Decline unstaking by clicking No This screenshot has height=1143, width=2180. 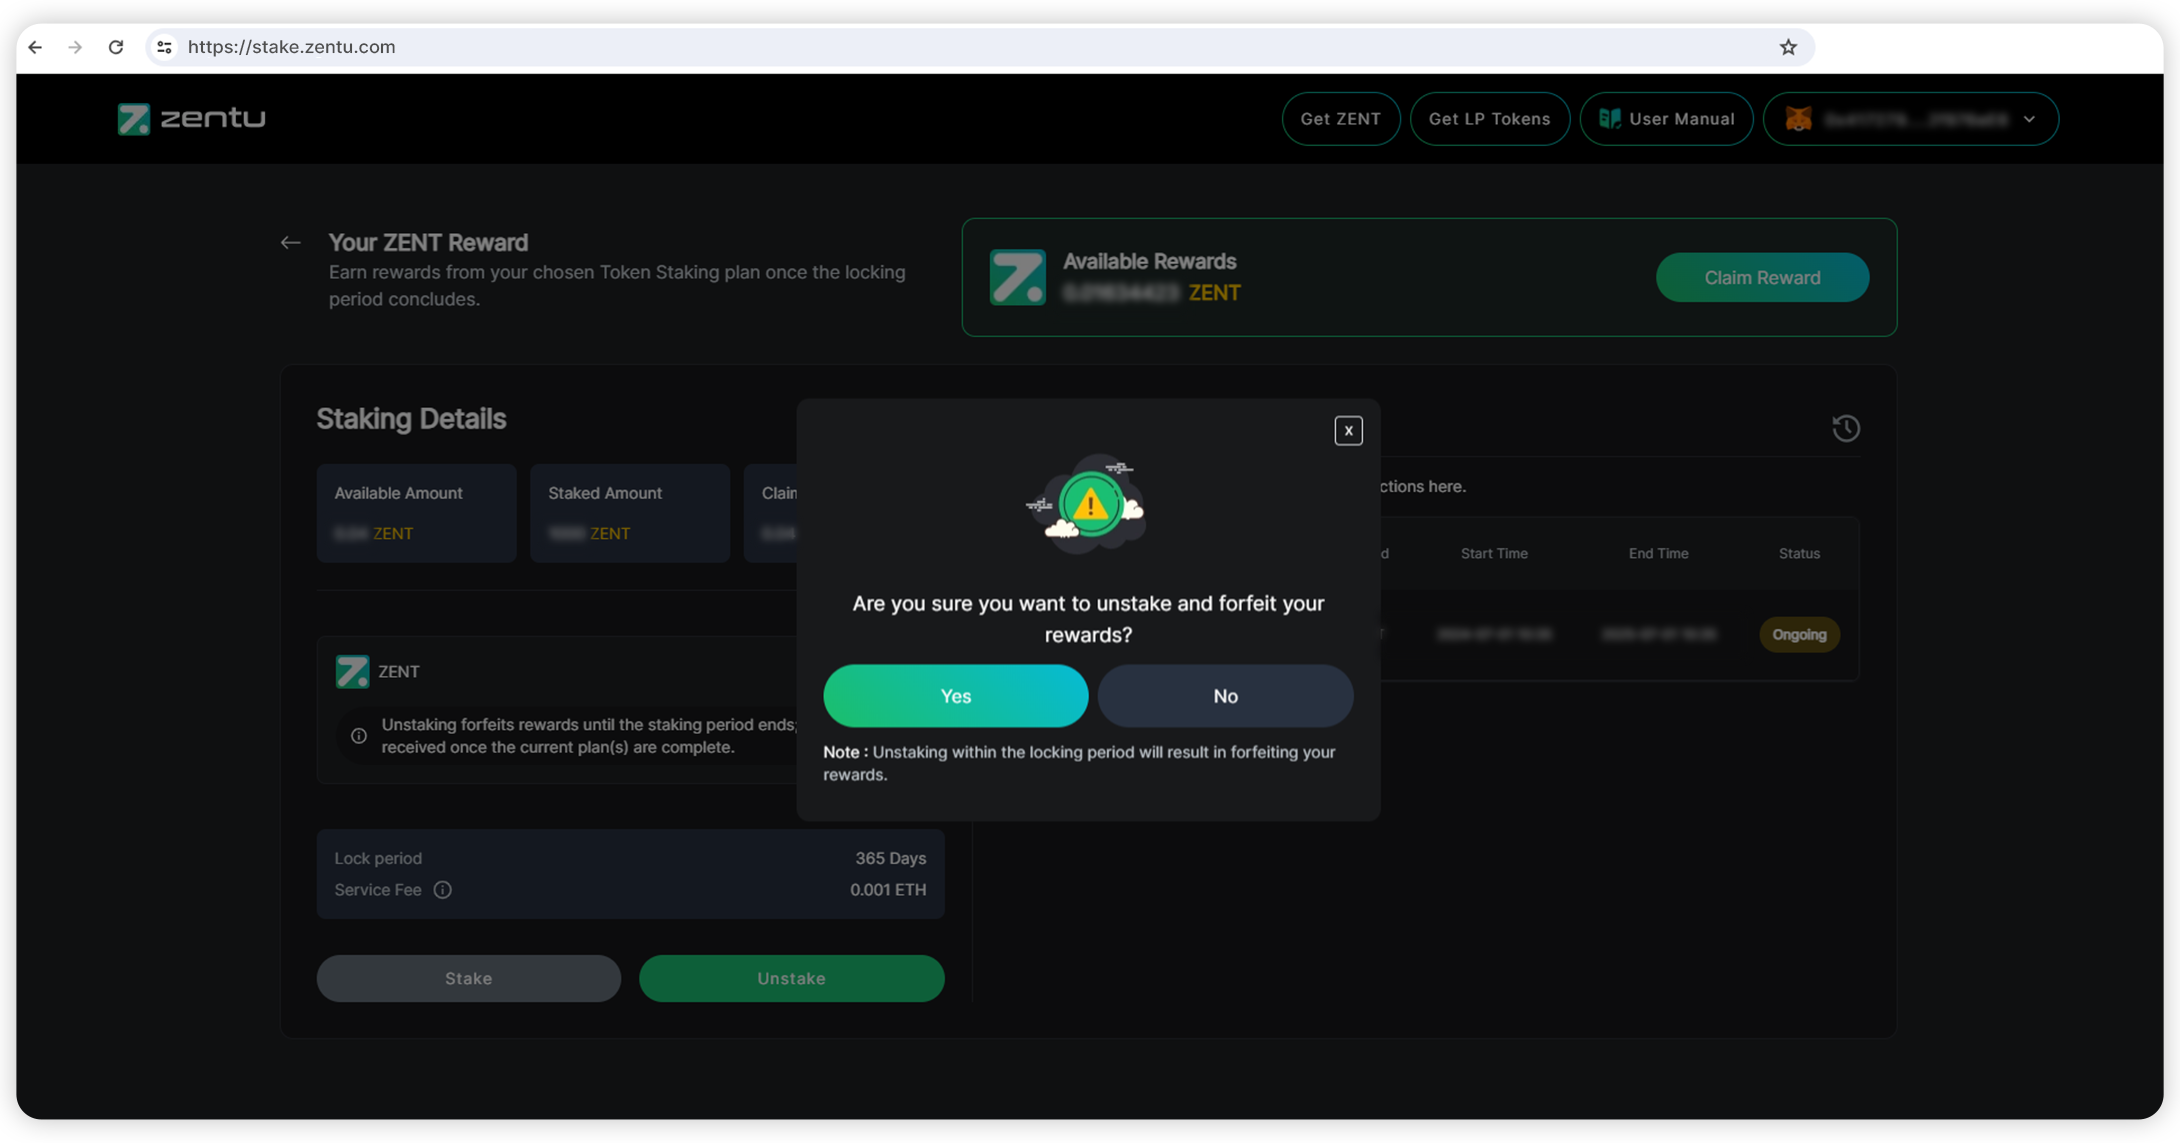(1225, 696)
